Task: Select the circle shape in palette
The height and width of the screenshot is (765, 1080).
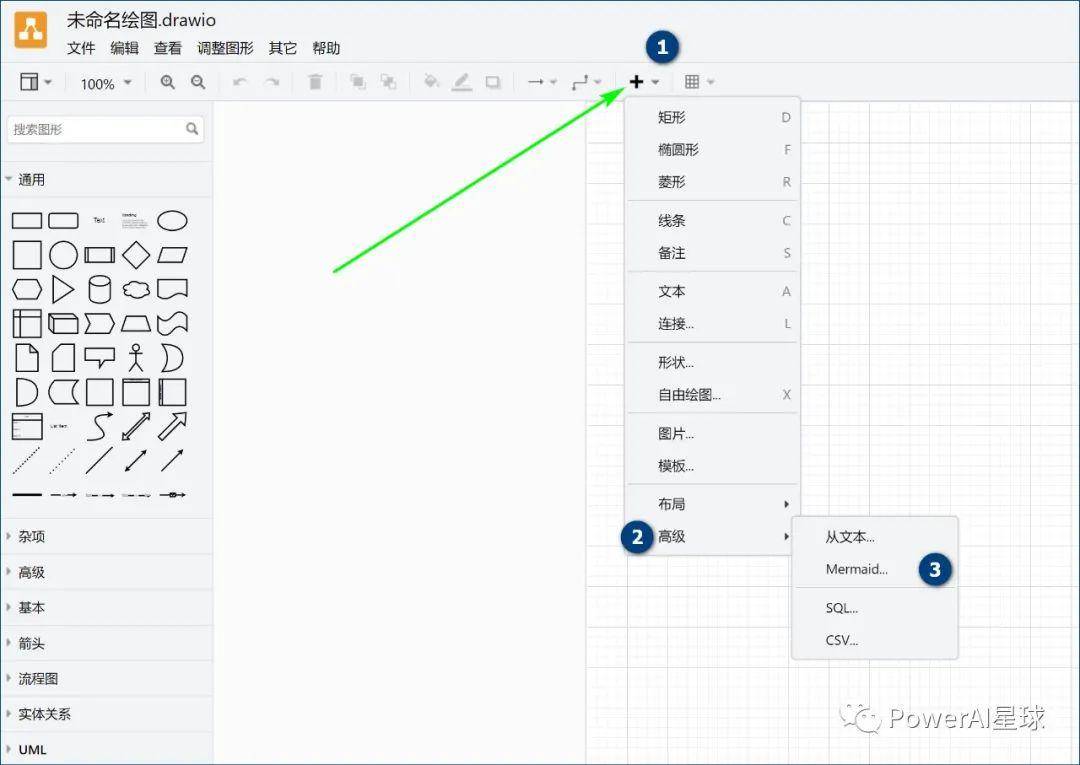Action: 63,255
